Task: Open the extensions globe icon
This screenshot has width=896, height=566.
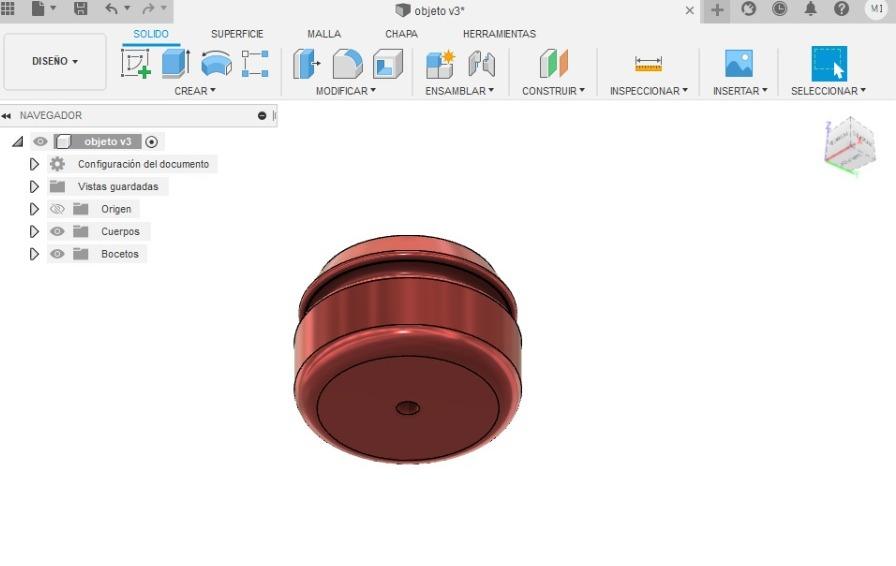Action: (x=749, y=9)
